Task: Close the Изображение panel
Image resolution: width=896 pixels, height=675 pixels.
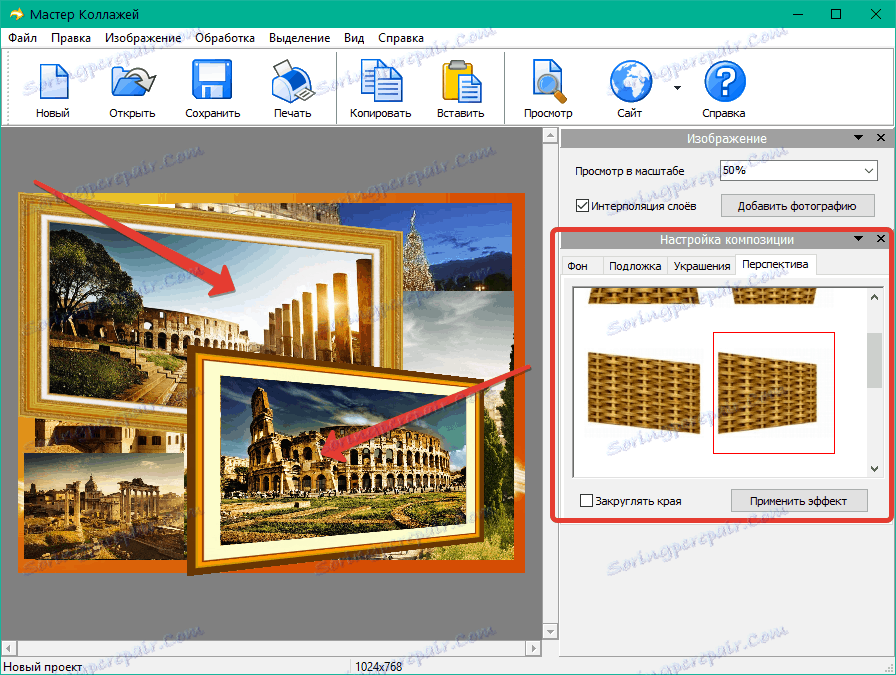Action: pyautogui.click(x=881, y=138)
